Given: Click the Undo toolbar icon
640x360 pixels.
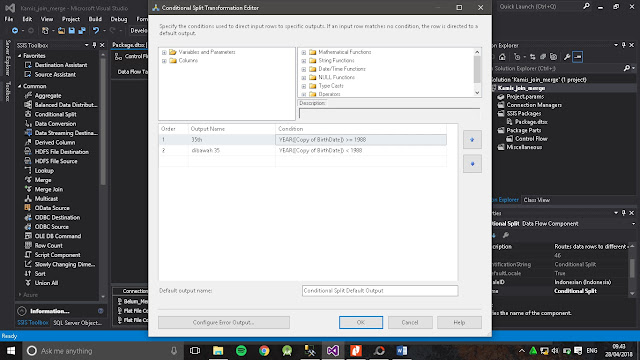Looking at the screenshot, I should coord(96,30).
